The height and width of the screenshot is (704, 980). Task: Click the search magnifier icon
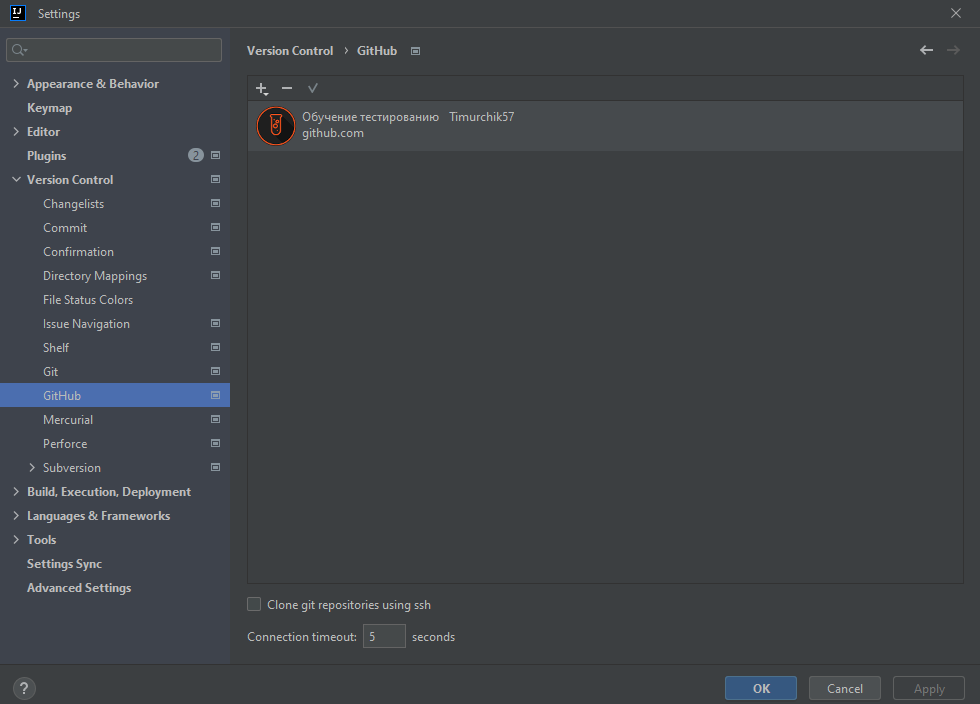point(19,50)
